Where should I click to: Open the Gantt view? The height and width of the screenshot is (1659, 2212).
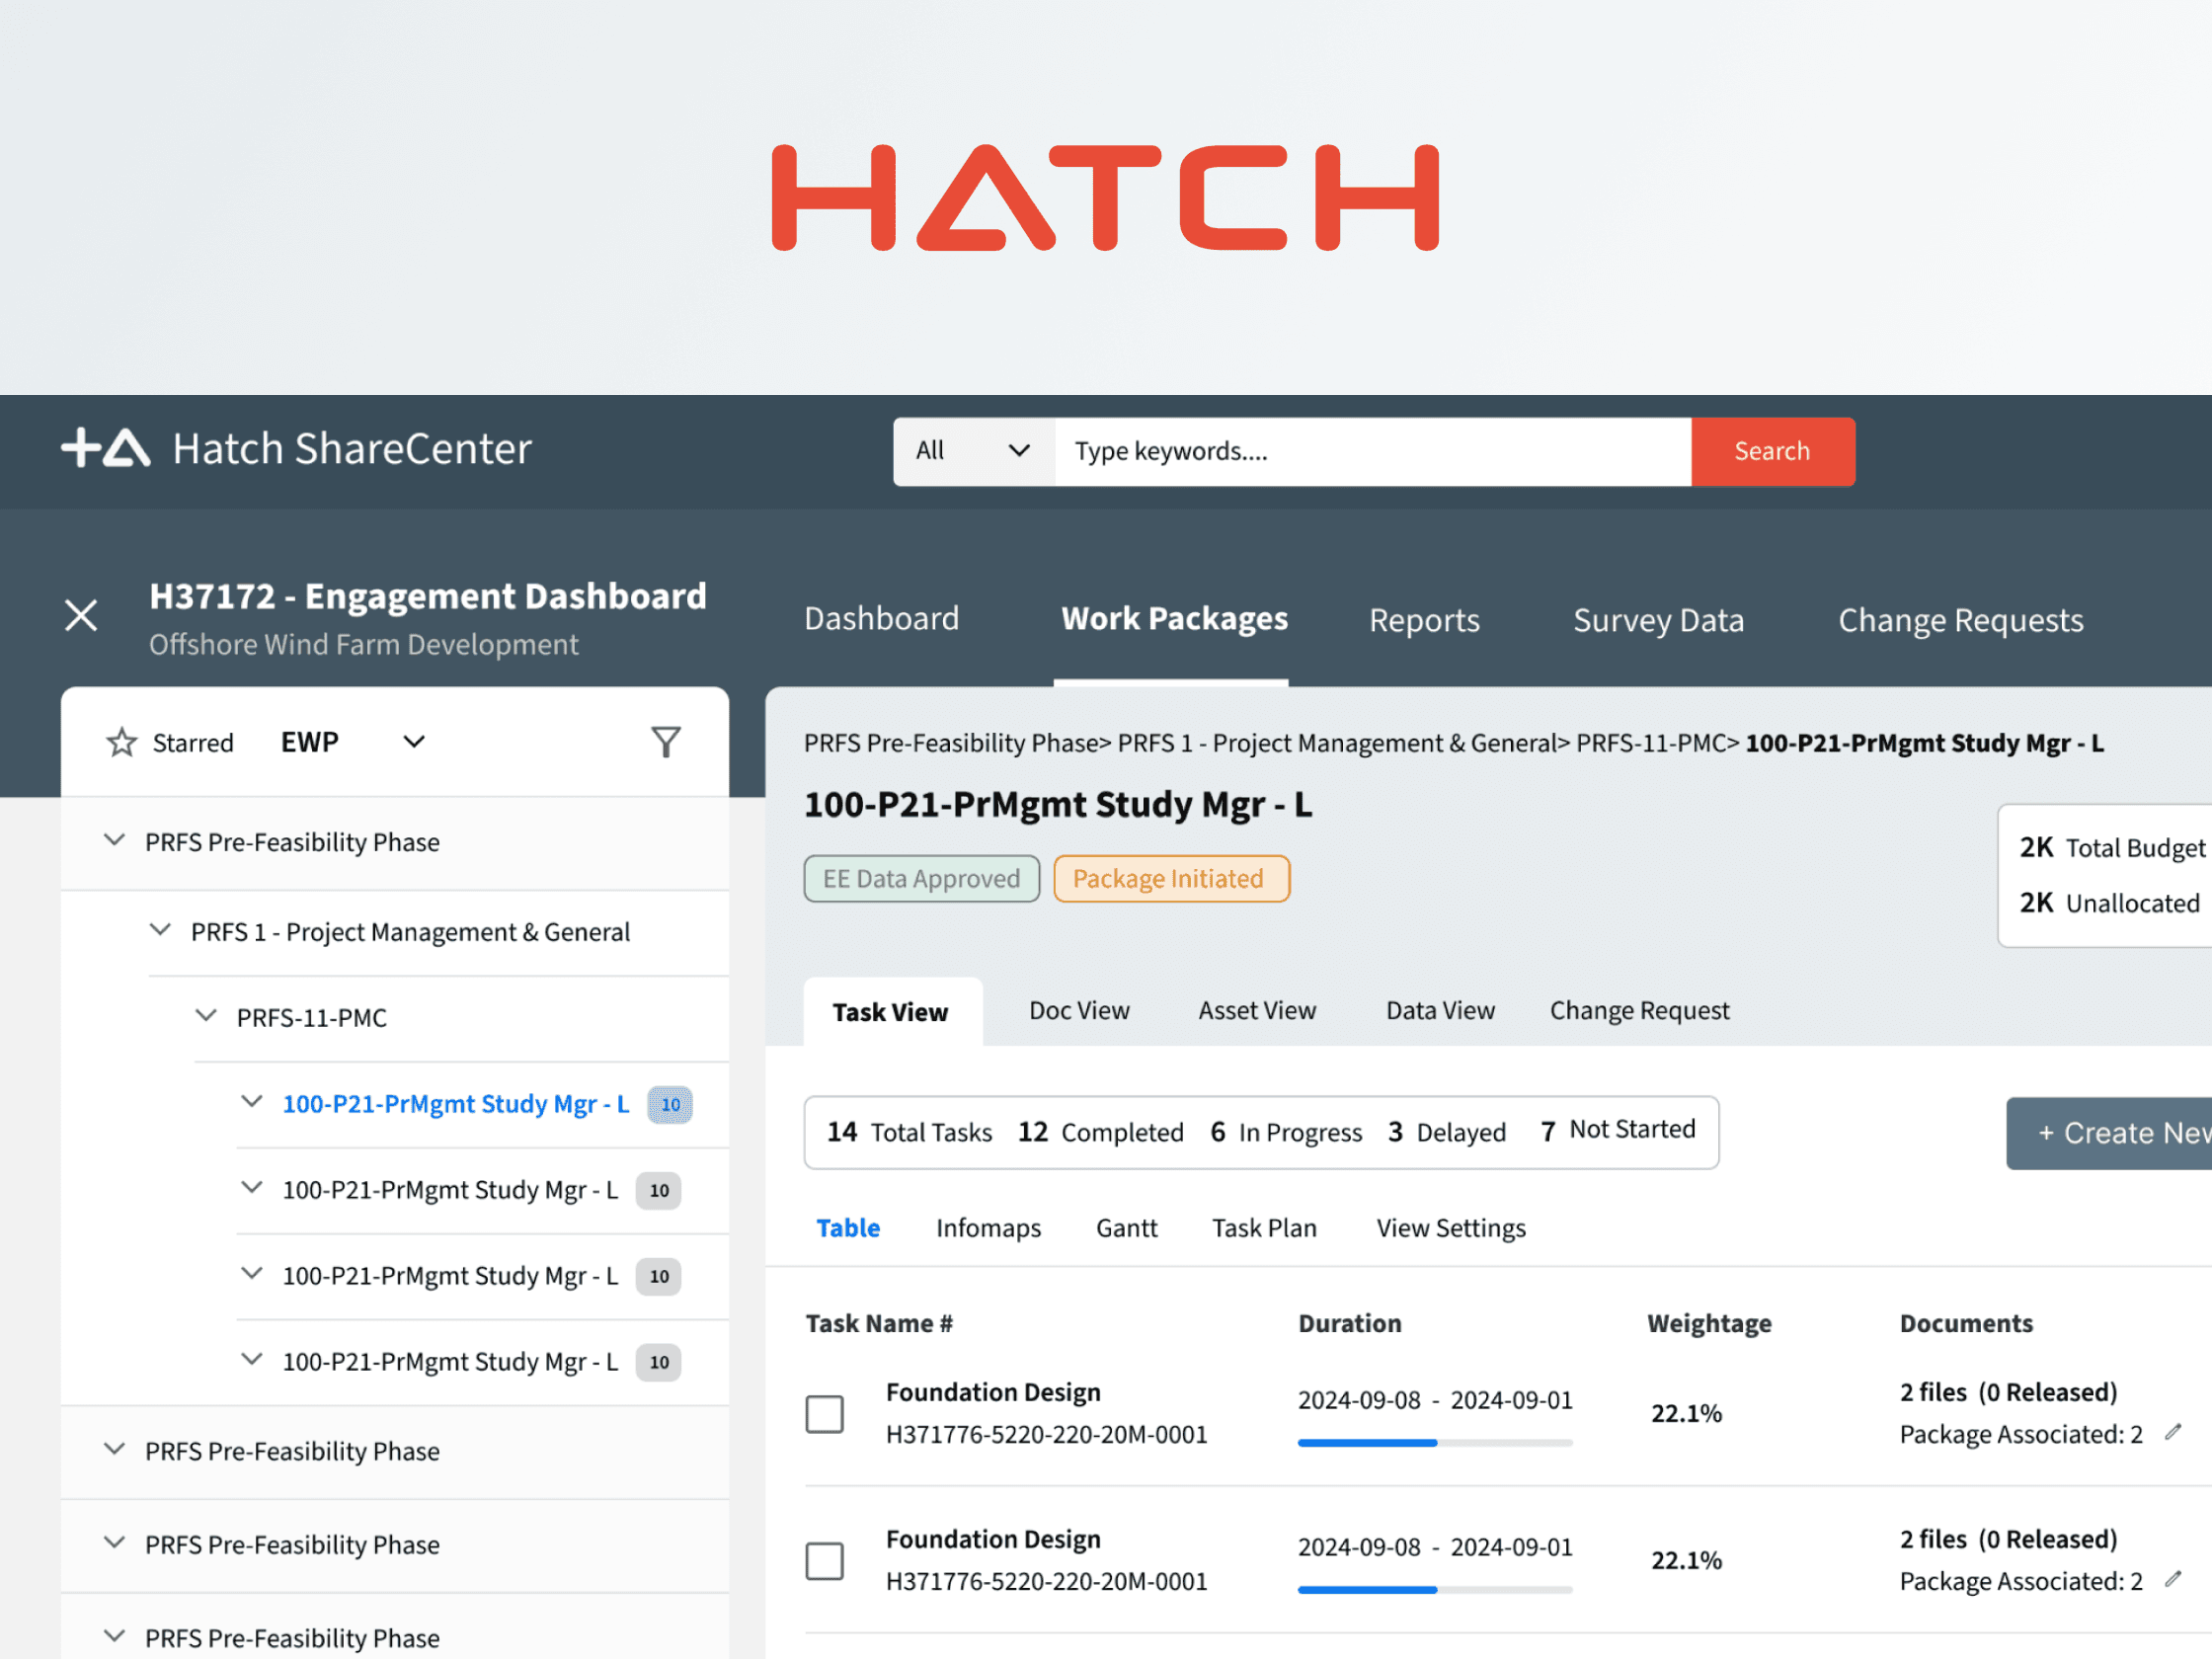[1126, 1228]
